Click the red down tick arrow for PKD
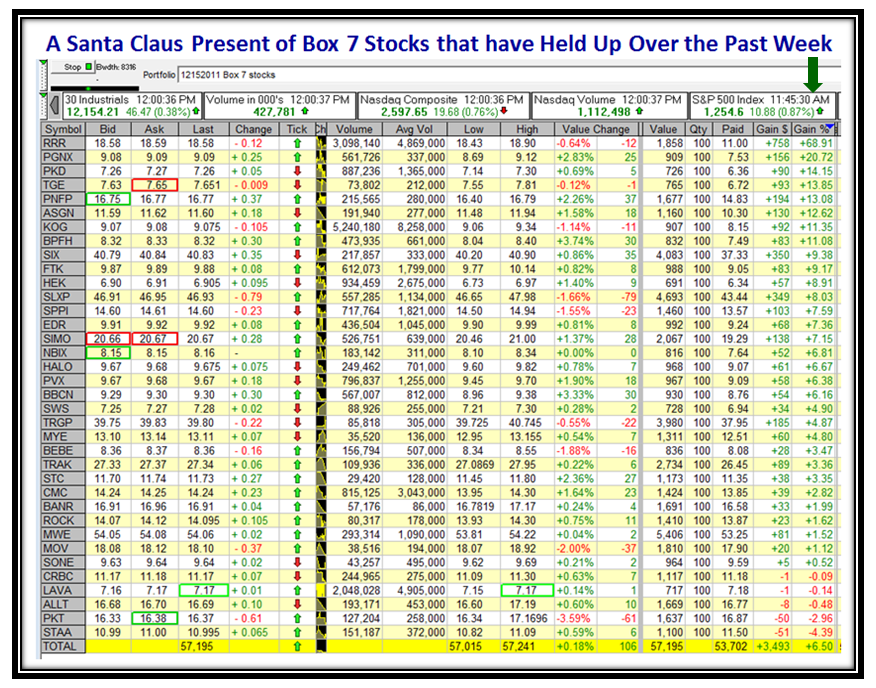The height and width of the screenshot is (688, 876). tap(297, 172)
